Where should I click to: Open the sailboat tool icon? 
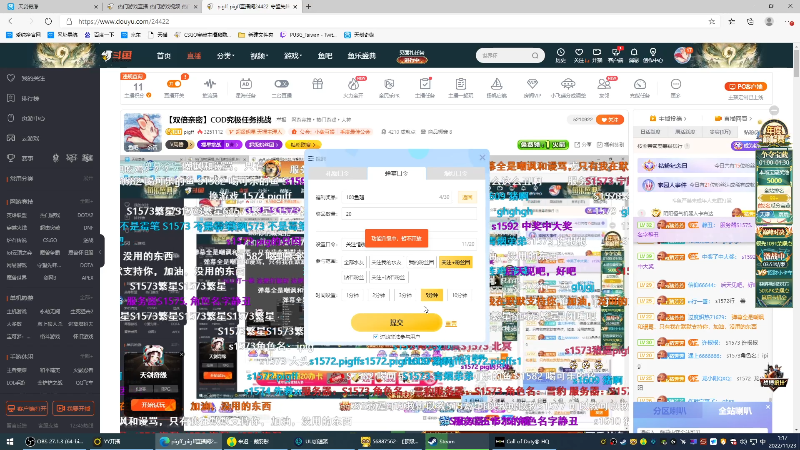[496, 84]
